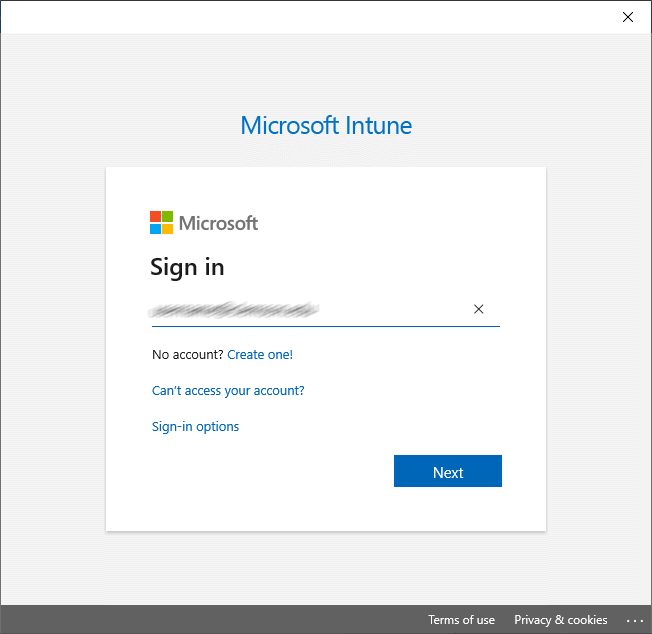Open Sign-in options

coord(195,427)
